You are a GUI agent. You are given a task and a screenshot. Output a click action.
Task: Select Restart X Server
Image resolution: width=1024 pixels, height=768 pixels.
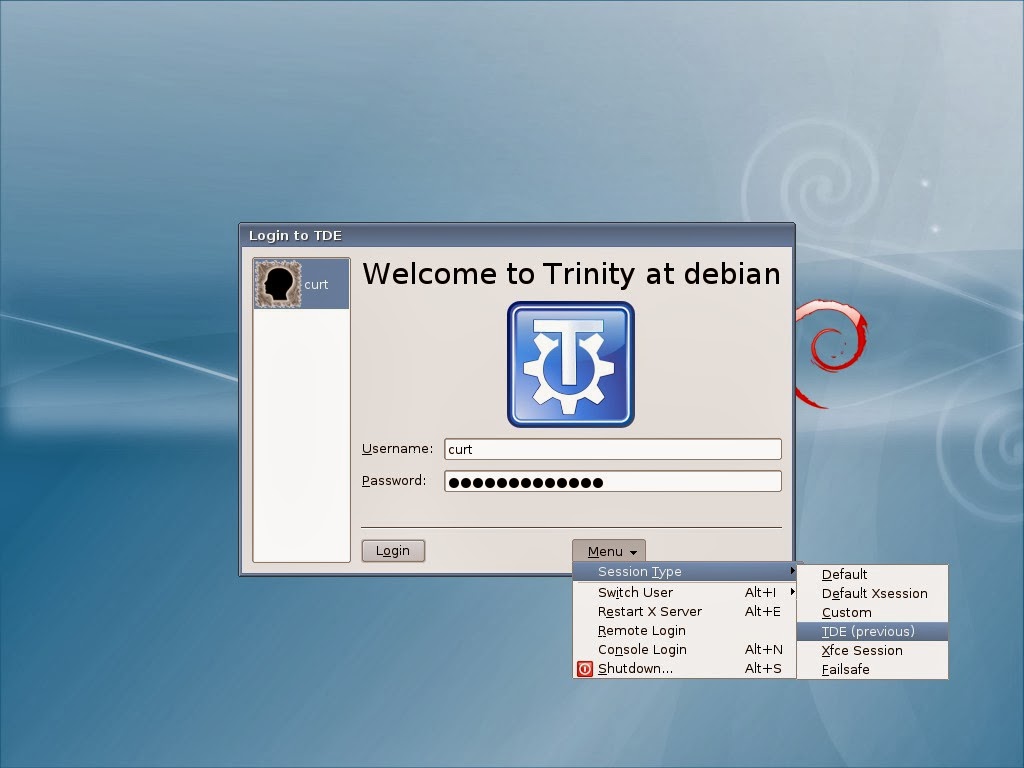648,611
